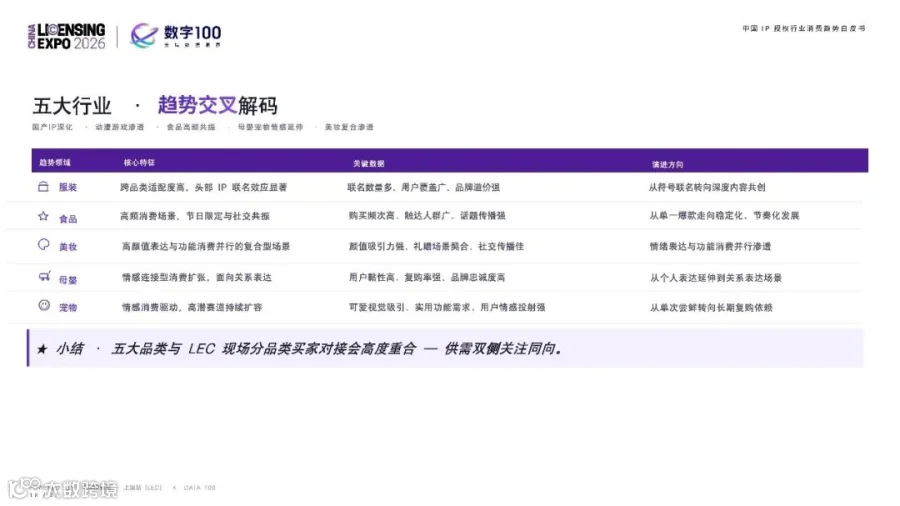Screen dimensions: 900x506
Task: Select the 关键数据 column header
Action: [x=368, y=164]
